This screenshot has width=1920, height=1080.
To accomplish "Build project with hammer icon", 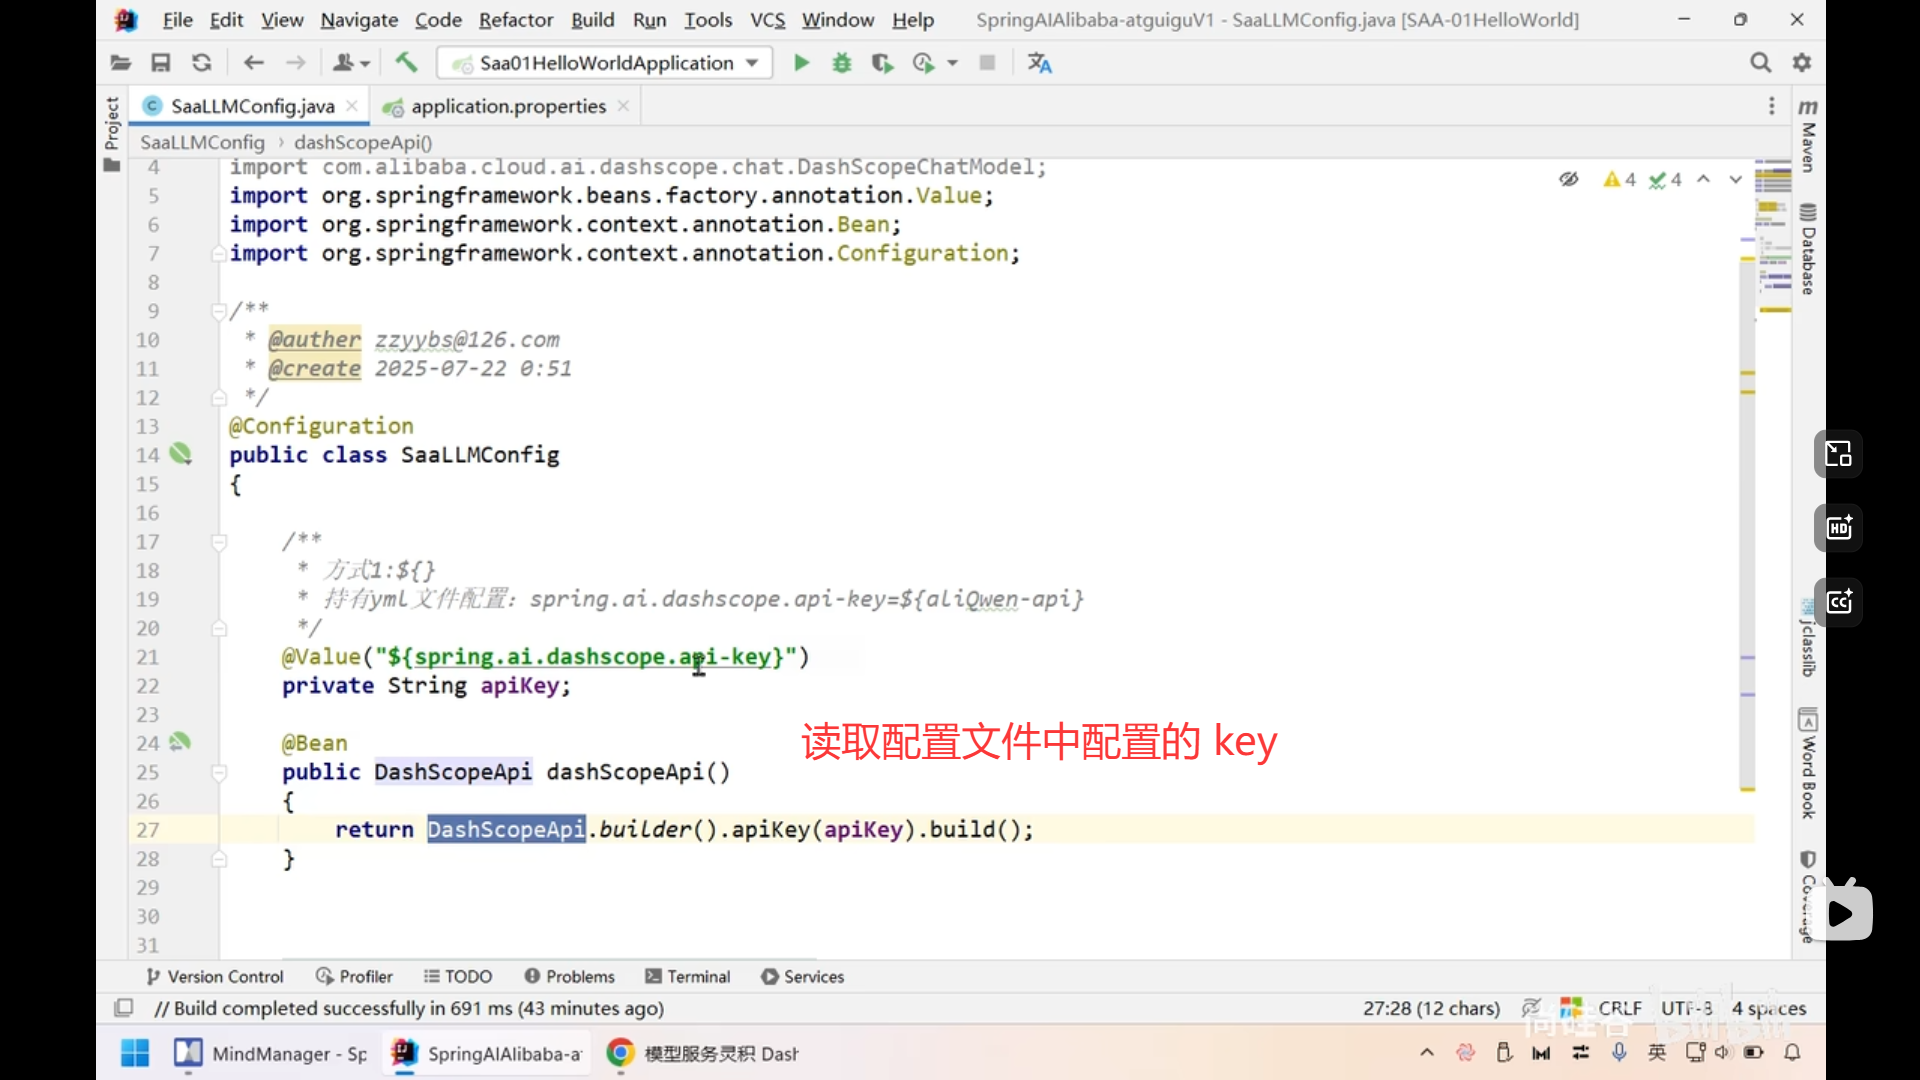I will click(406, 63).
